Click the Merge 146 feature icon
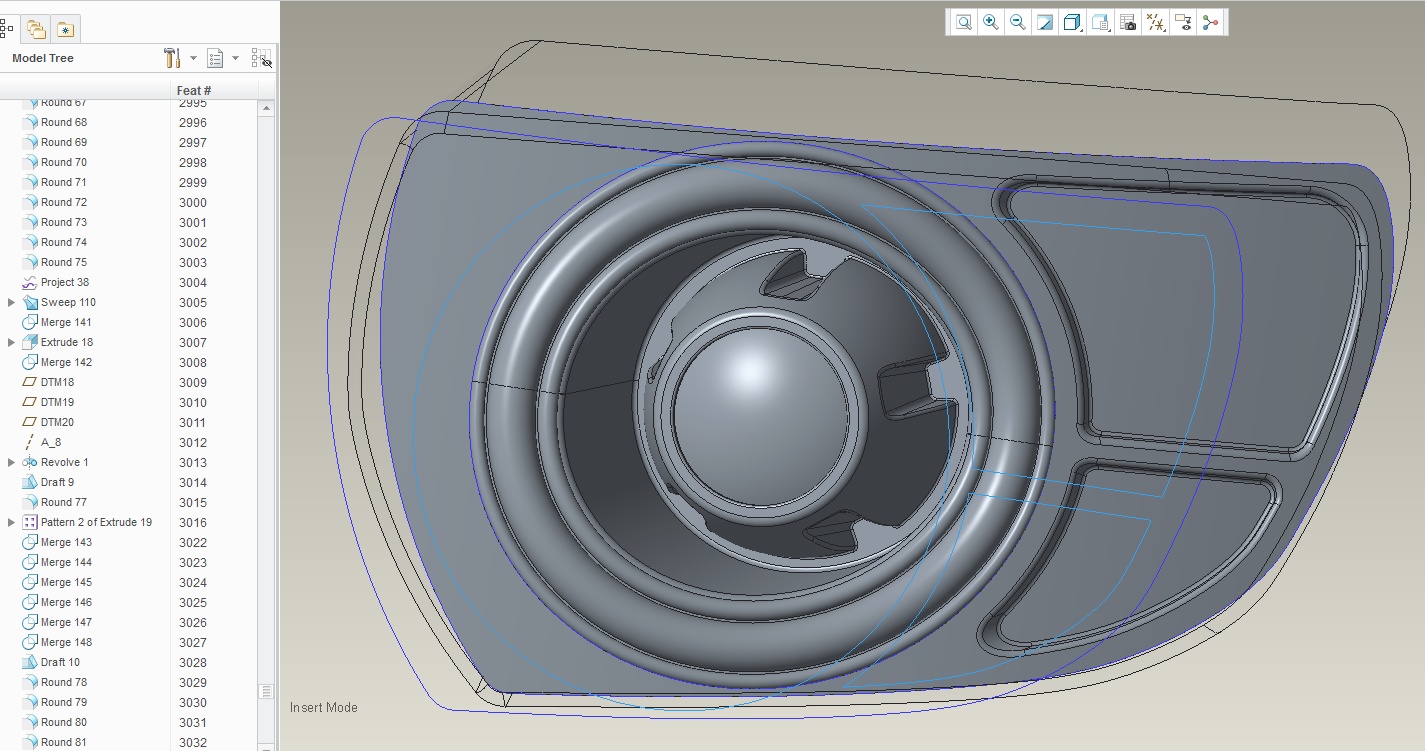Screen dimensions: 1425x751 pyautogui.click(x=29, y=602)
